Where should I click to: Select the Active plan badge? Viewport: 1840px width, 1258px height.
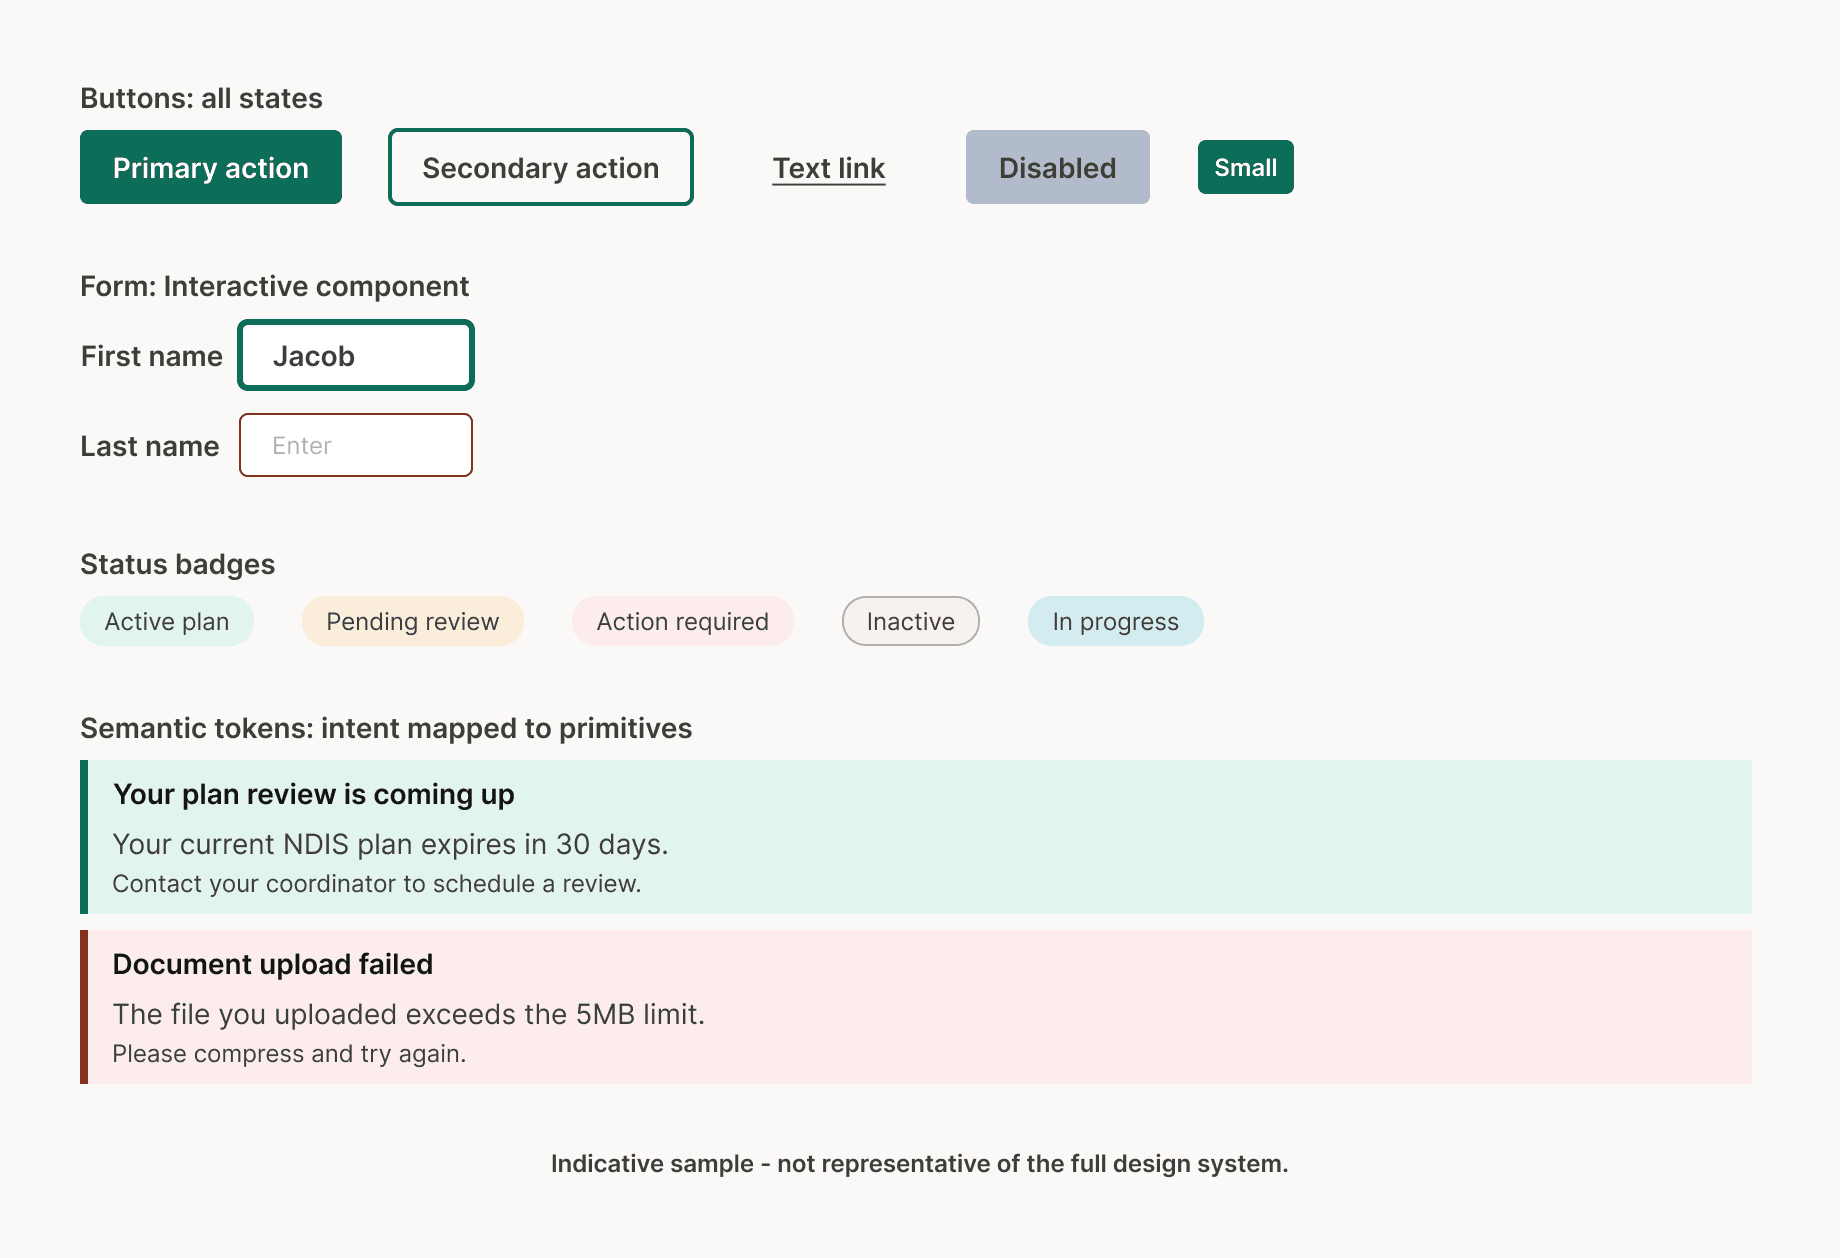click(167, 621)
